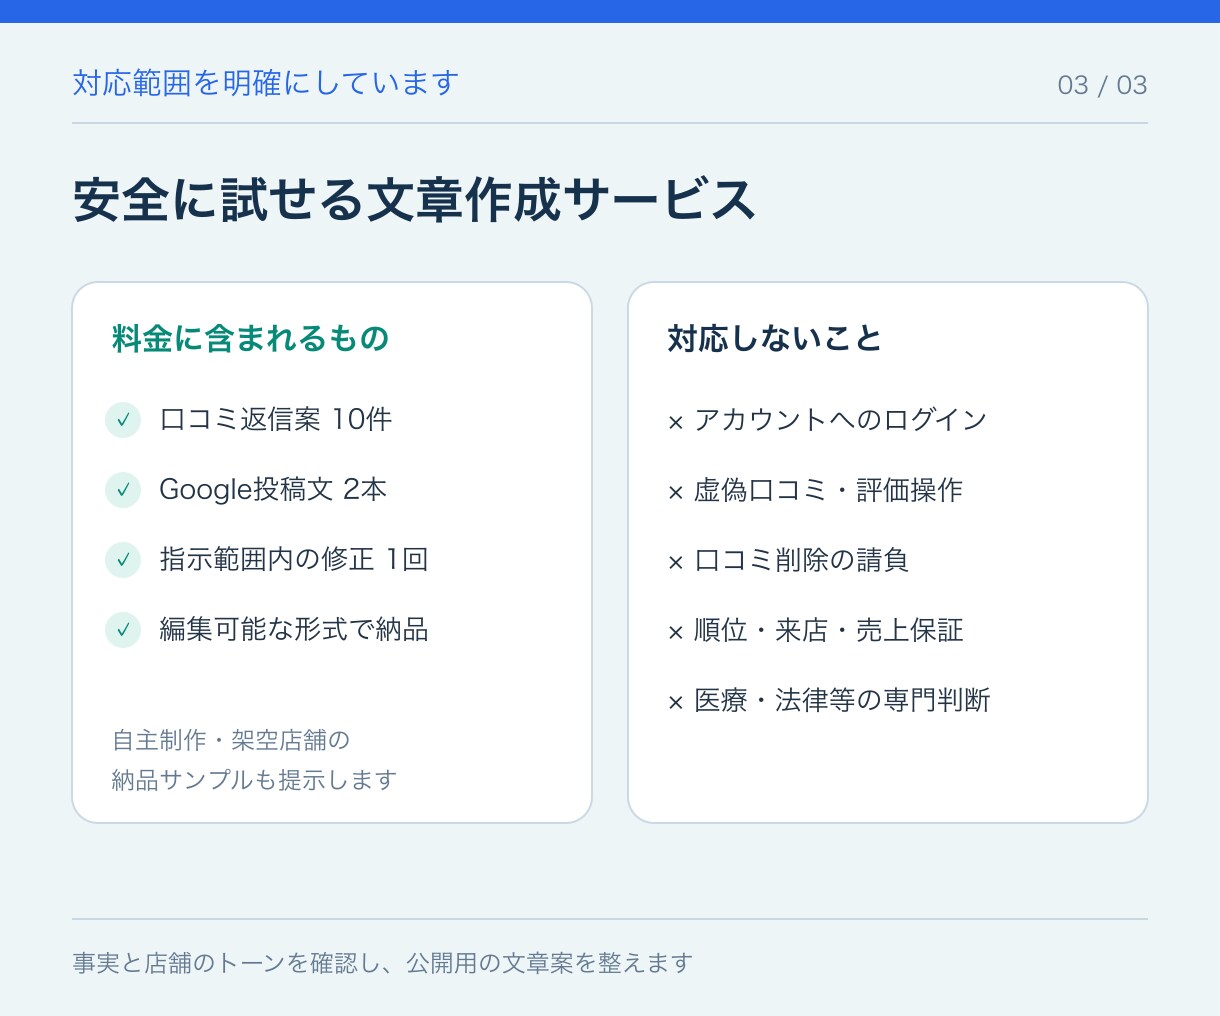Image resolution: width=1220 pixels, height=1016 pixels.
Task: Click the × mark before アカウントへのログイン
Action: [x=676, y=423]
